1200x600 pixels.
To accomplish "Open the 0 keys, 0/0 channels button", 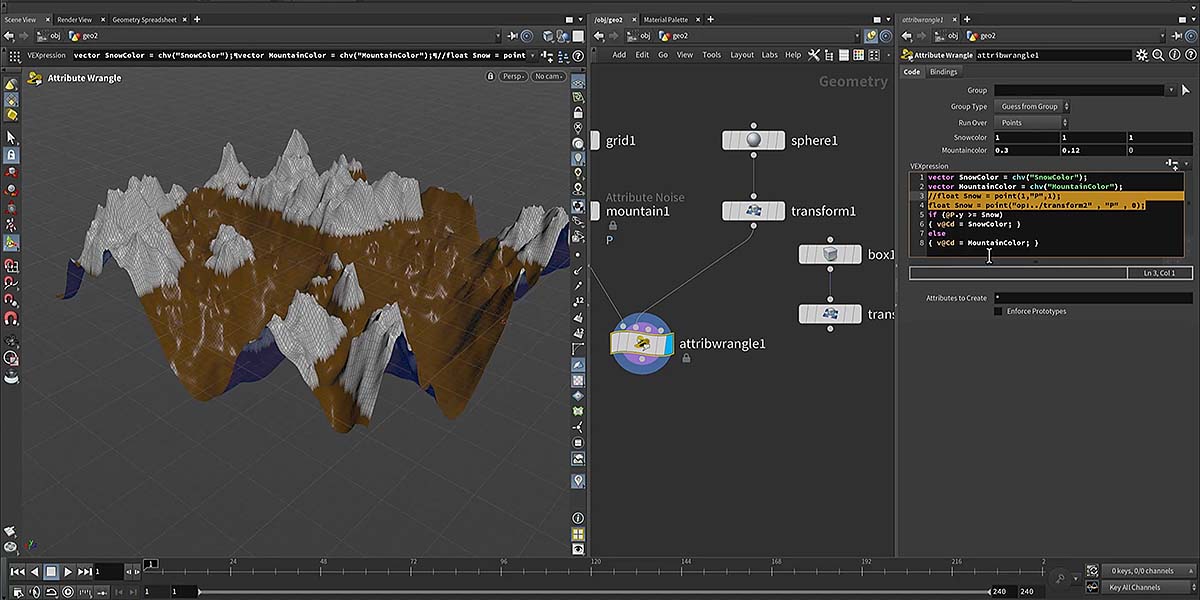I will [1148, 571].
